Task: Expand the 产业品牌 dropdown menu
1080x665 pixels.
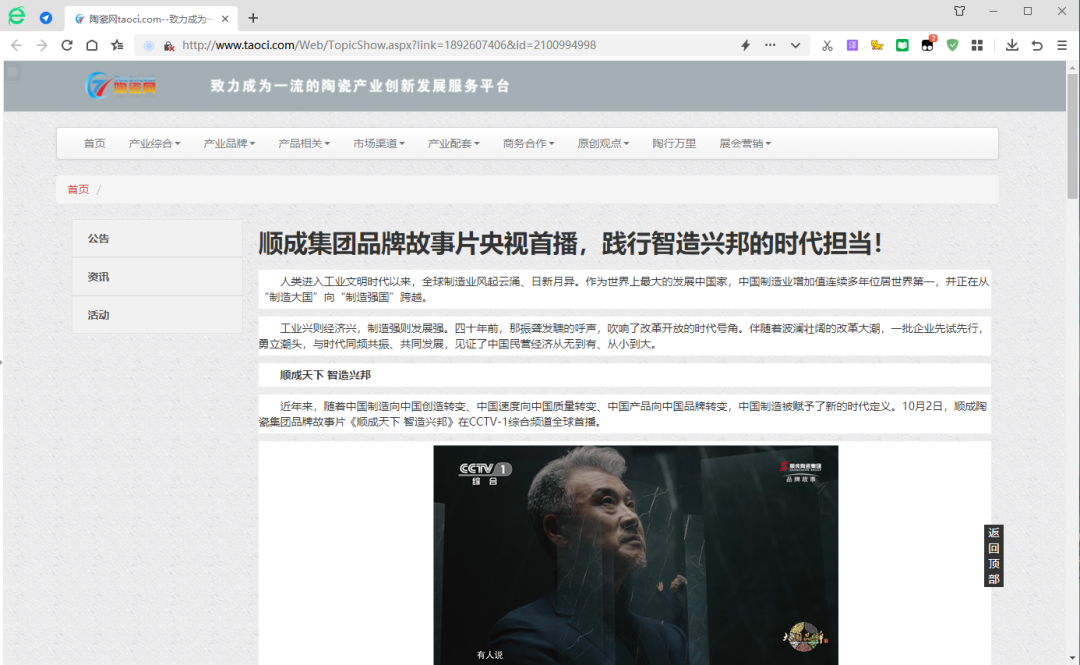Action: (x=229, y=143)
